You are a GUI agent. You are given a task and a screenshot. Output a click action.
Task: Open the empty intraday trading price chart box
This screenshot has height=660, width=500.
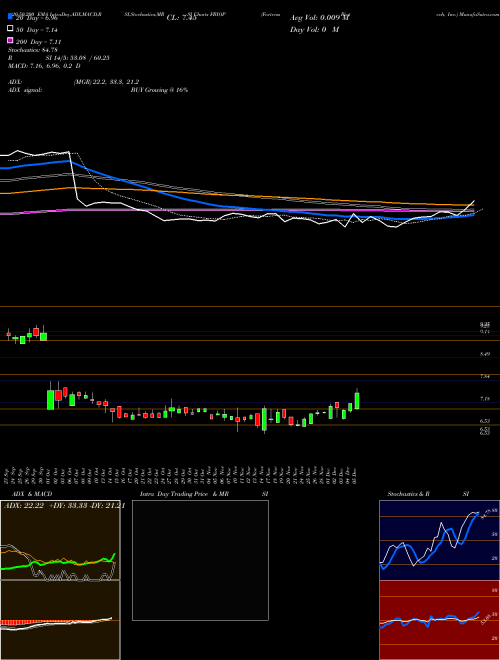200,560
